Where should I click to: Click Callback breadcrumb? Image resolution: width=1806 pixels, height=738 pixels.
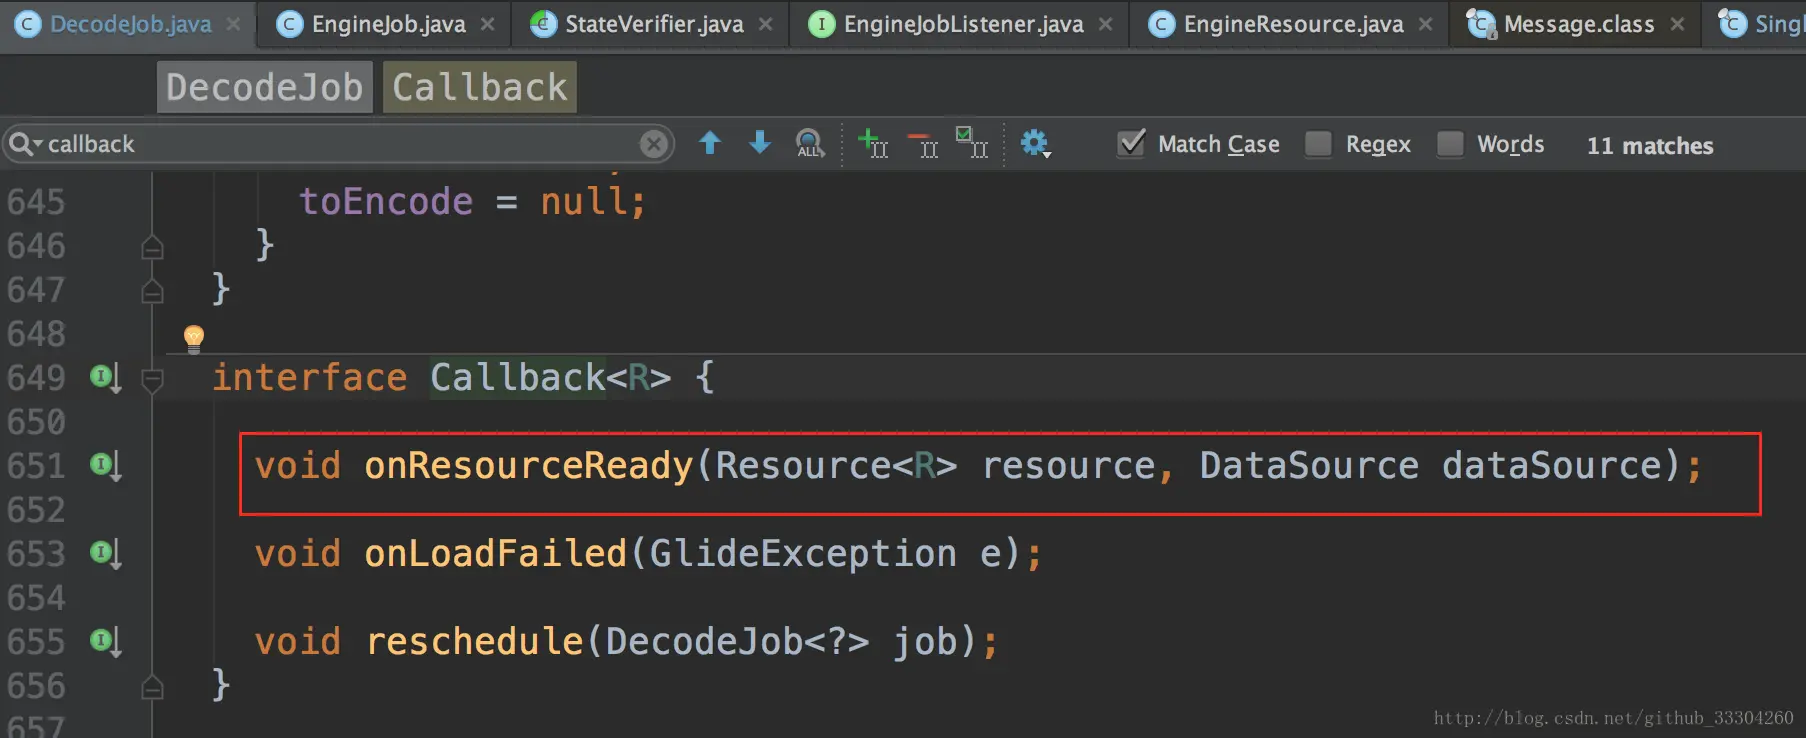tap(480, 87)
